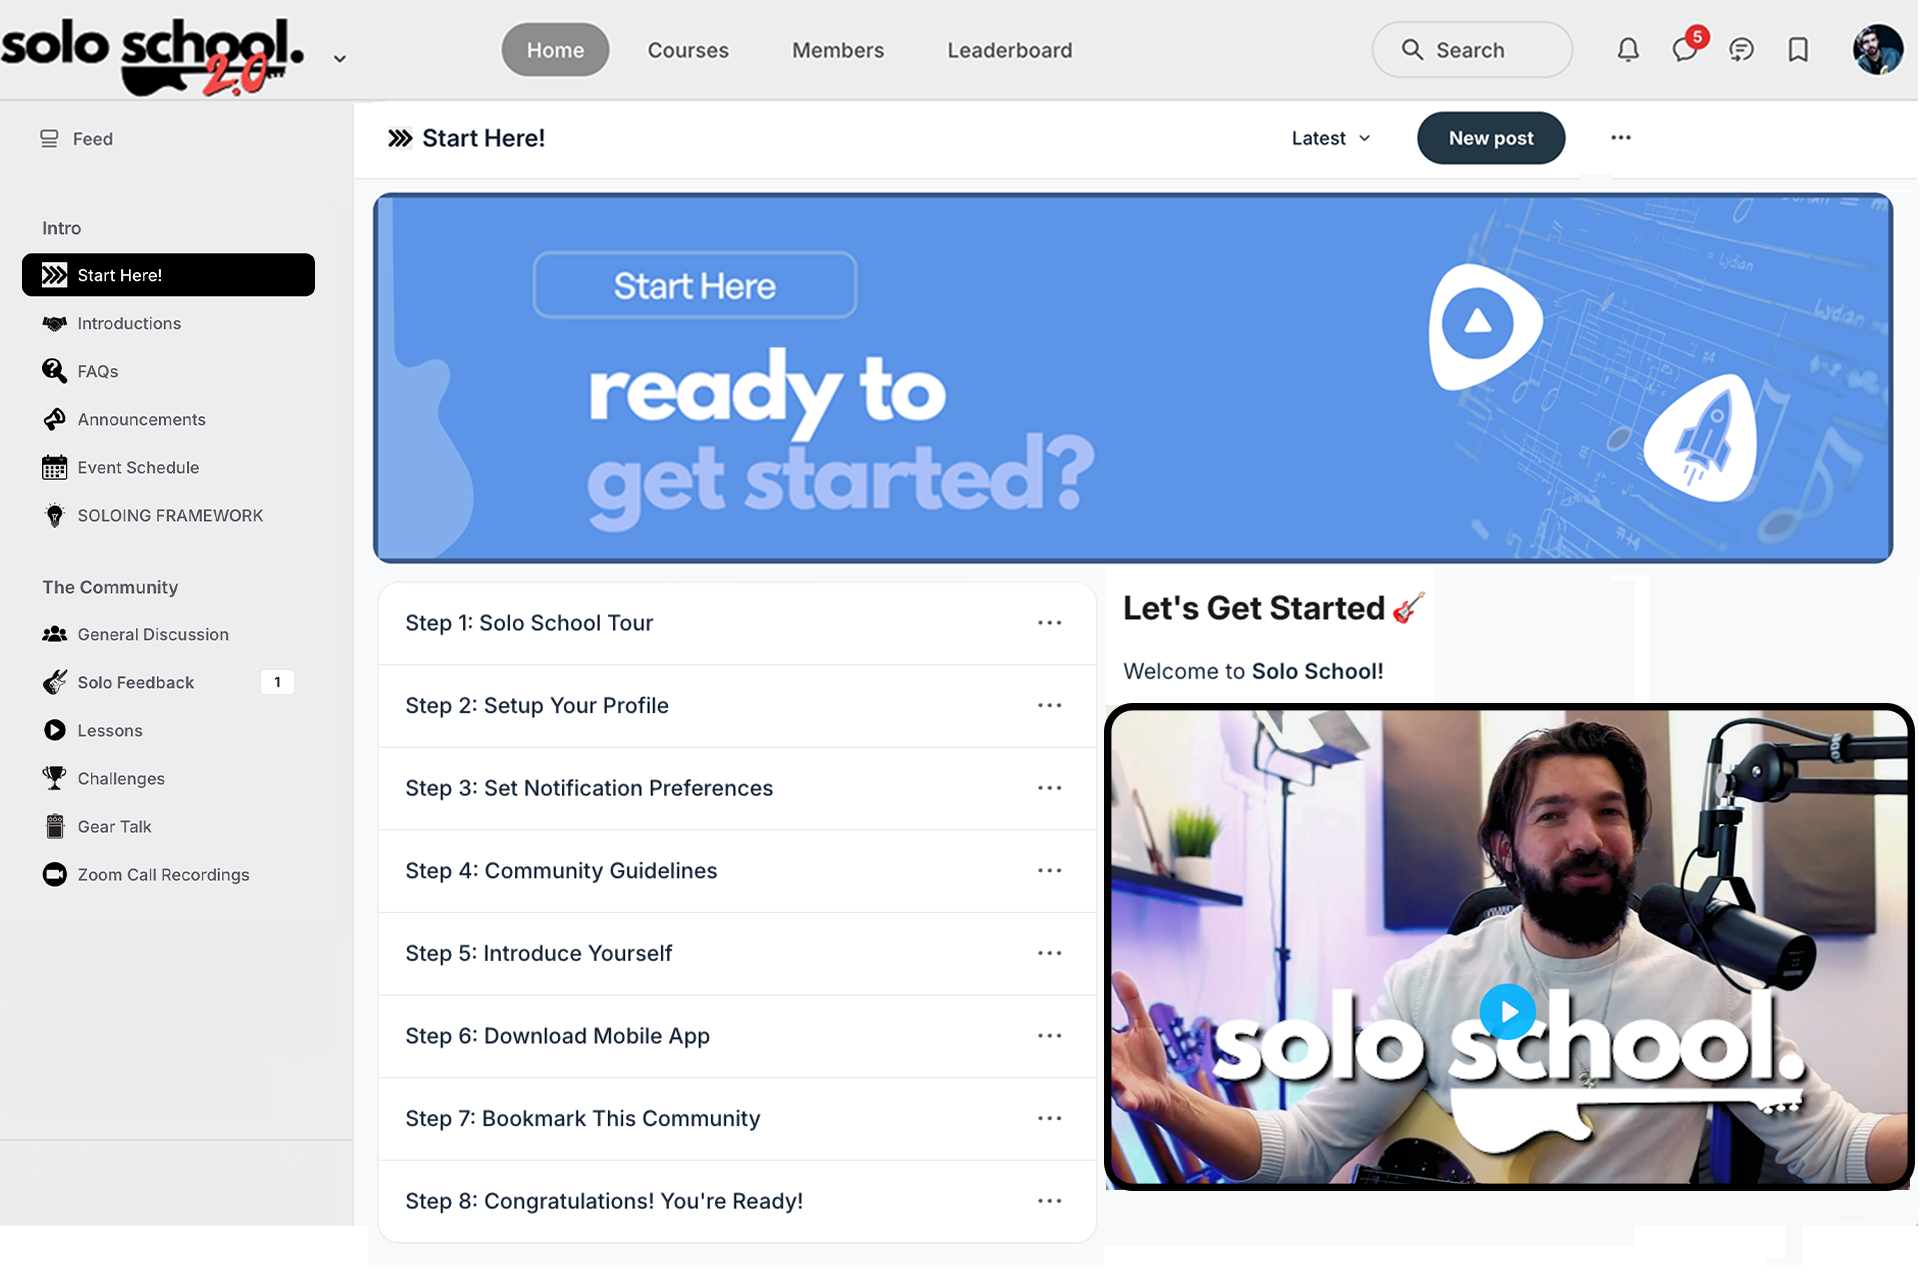This screenshot has height=1280, width=1920.
Task: Click the New post button
Action: point(1491,138)
